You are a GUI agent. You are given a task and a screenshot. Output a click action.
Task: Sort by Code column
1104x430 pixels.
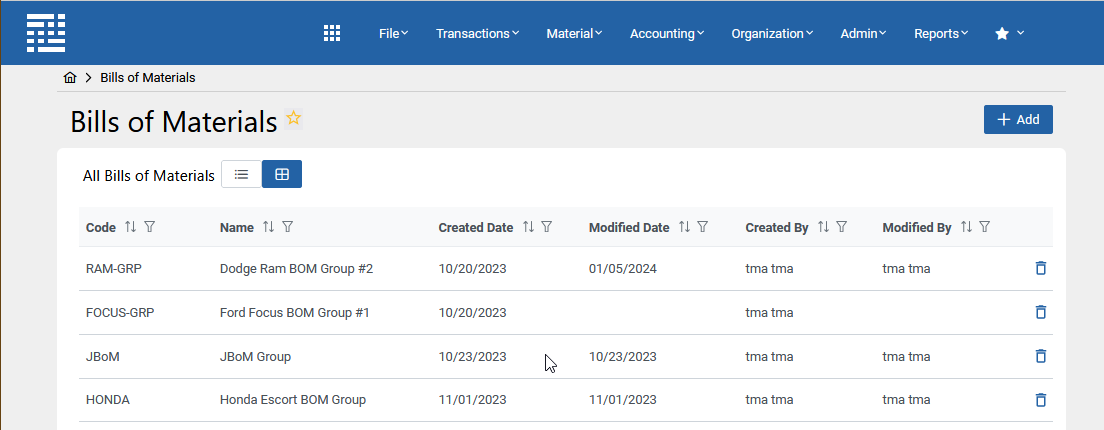coord(130,227)
